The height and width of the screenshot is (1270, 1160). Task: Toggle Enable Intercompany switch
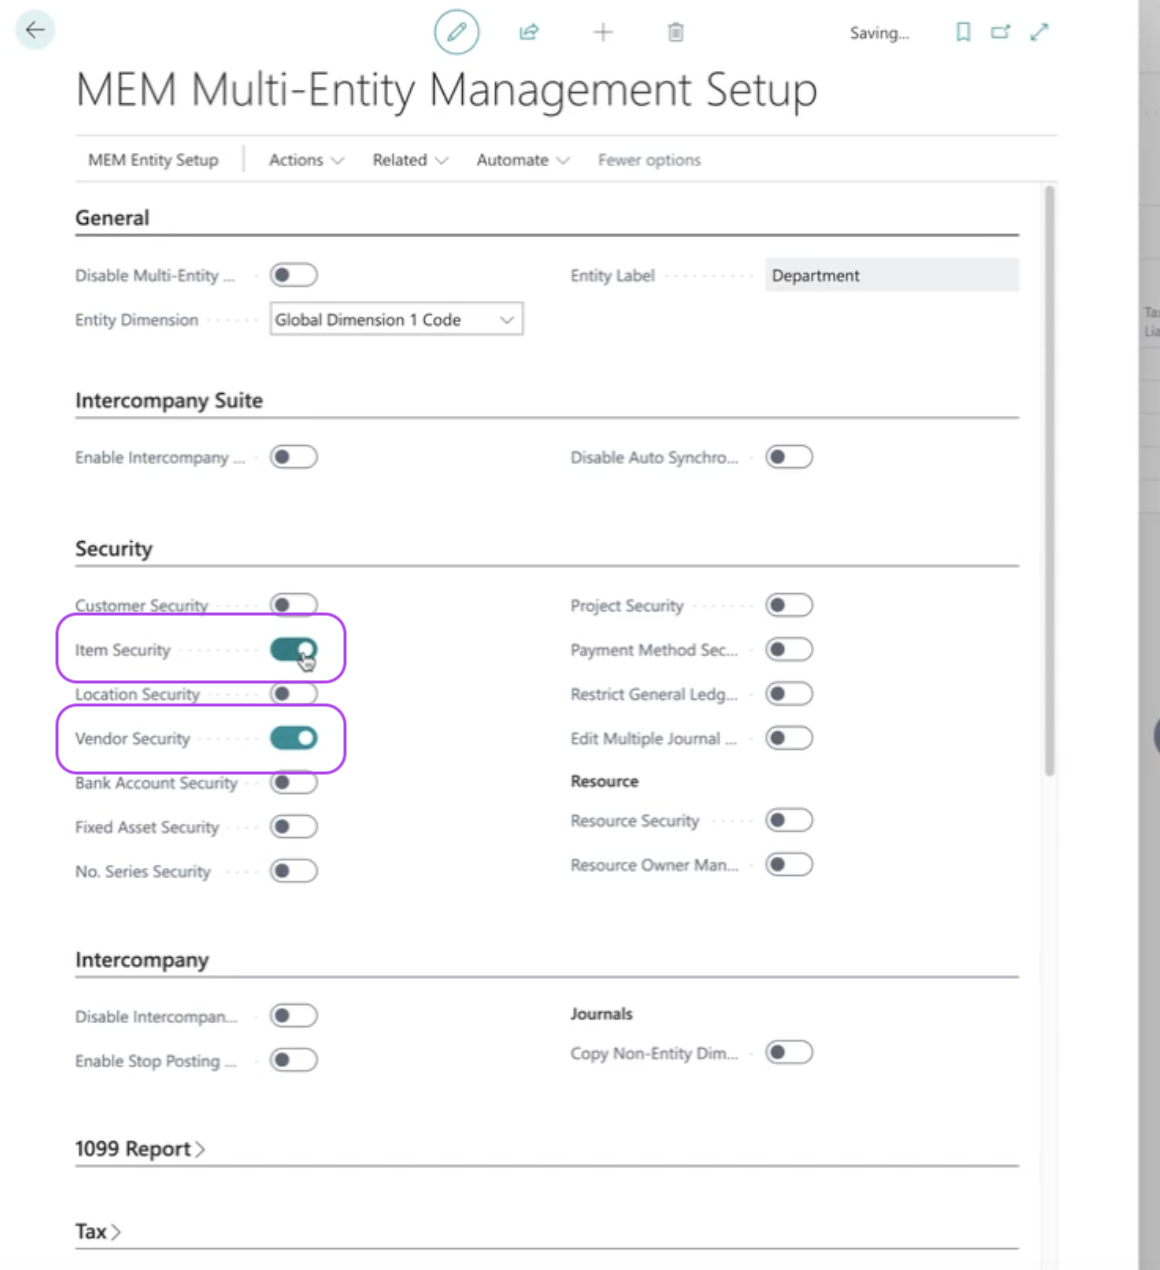294,457
